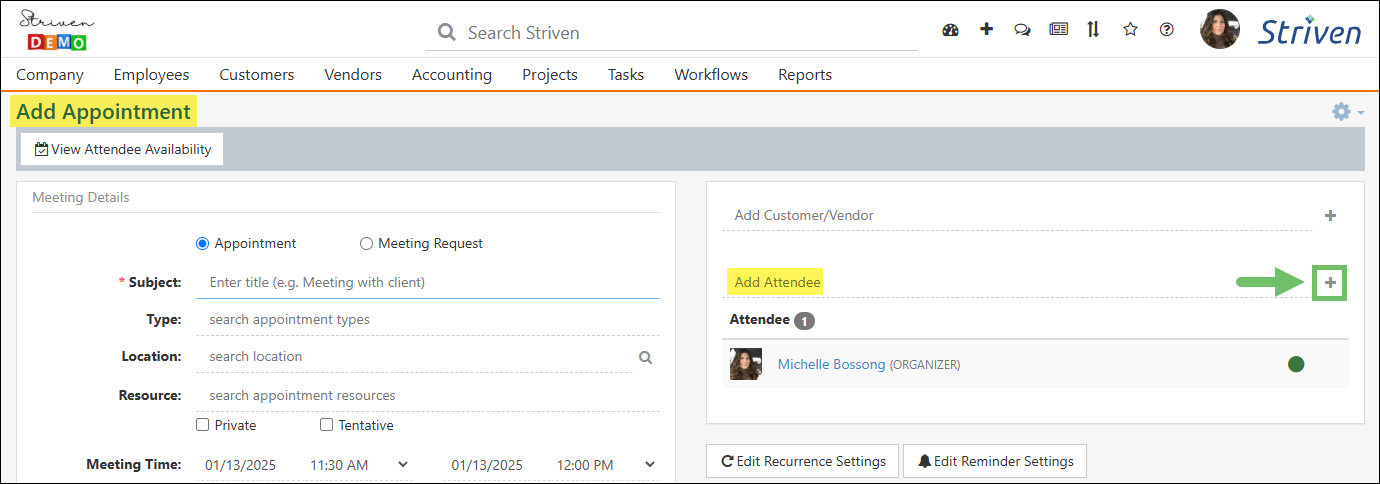
Task: Click the Striven Demo logo
Action: point(53,29)
